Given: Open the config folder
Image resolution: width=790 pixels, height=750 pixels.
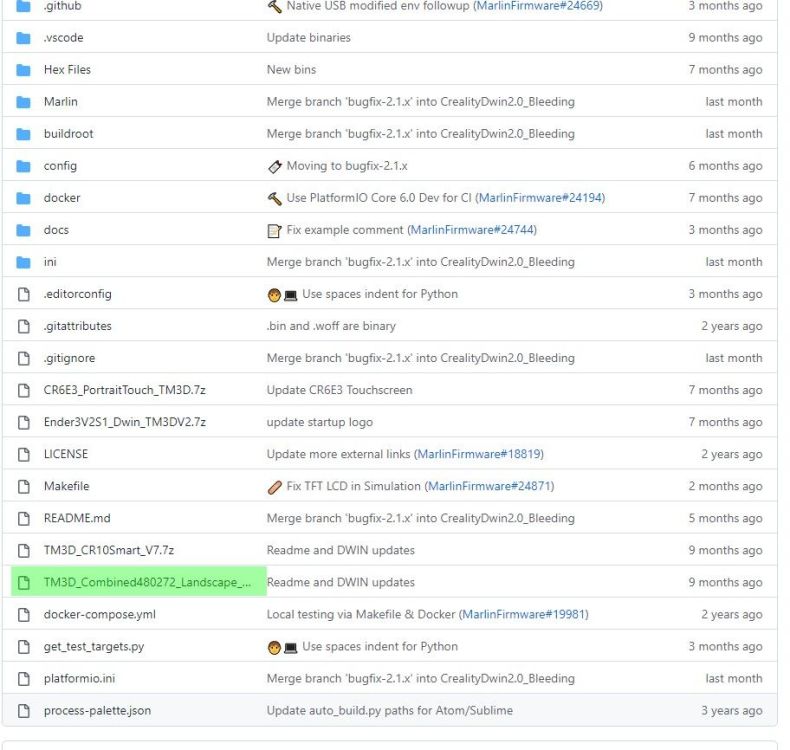Looking at the screenshot, I should point(60,166).
